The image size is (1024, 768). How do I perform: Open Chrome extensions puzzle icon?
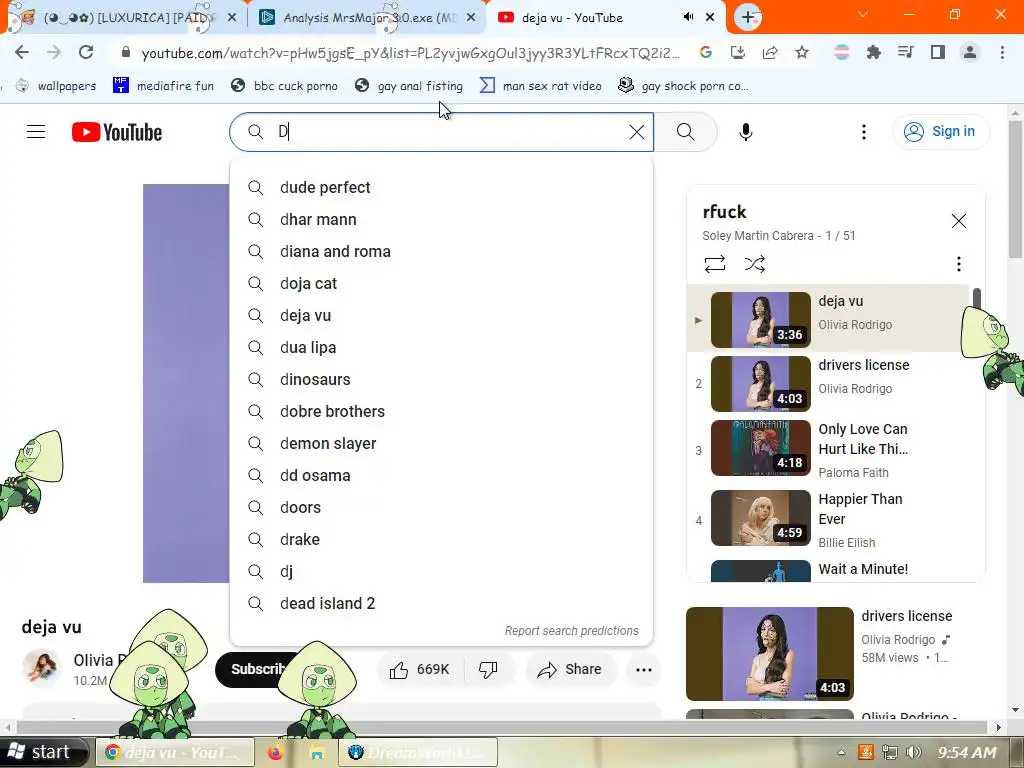873,52
